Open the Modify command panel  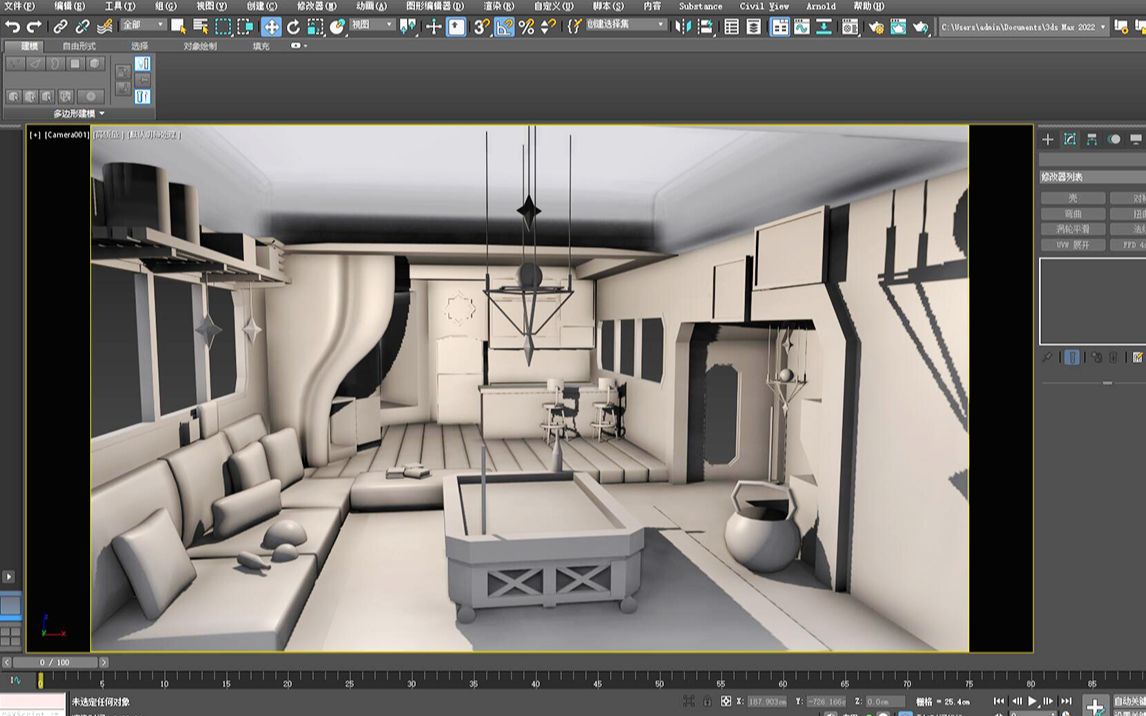coord(1069,139)
